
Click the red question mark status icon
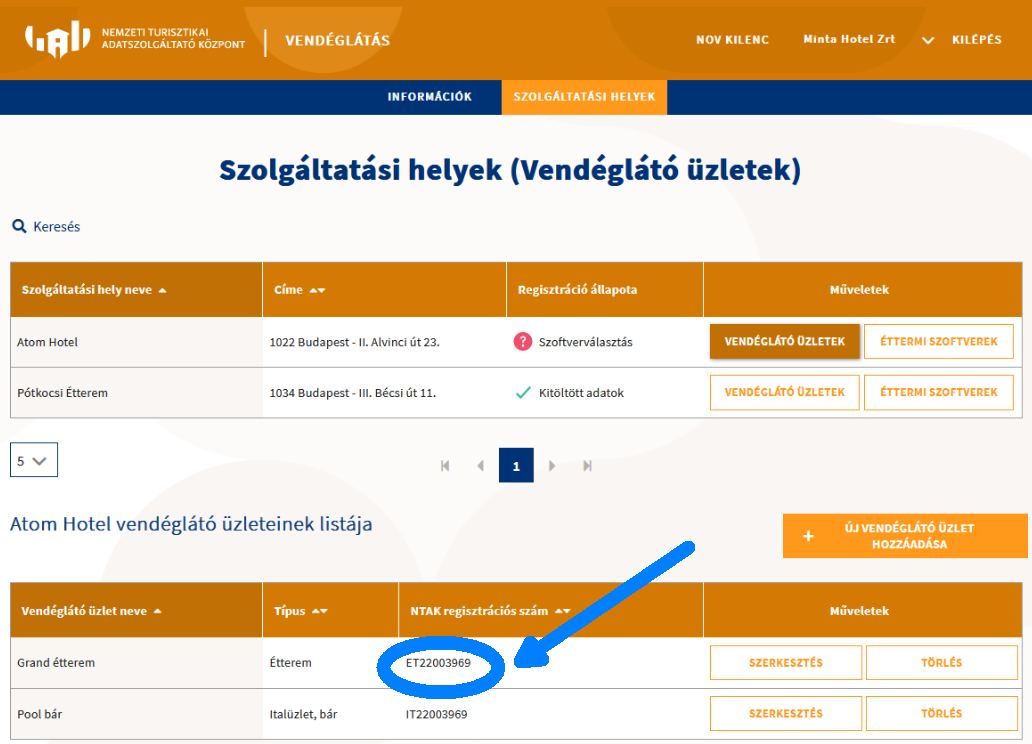click(522, 342)
